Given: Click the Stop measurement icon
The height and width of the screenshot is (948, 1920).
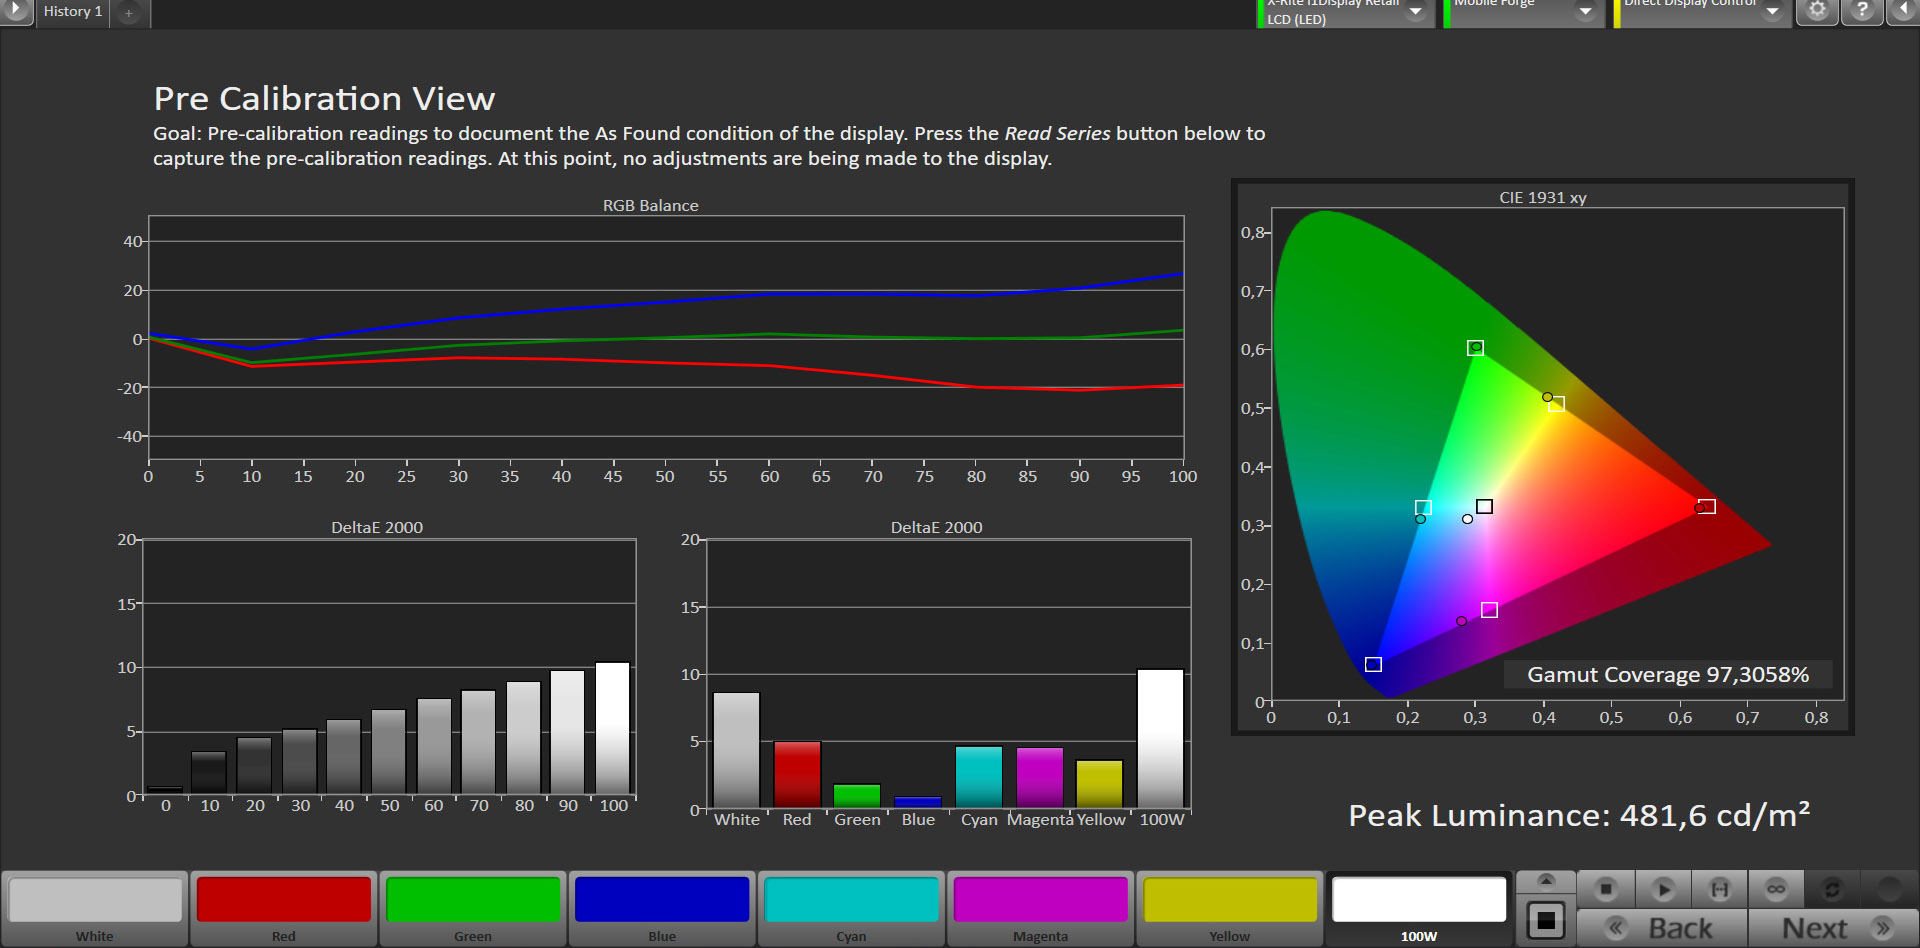Looking at the screenshot, I should point(1606,888).
